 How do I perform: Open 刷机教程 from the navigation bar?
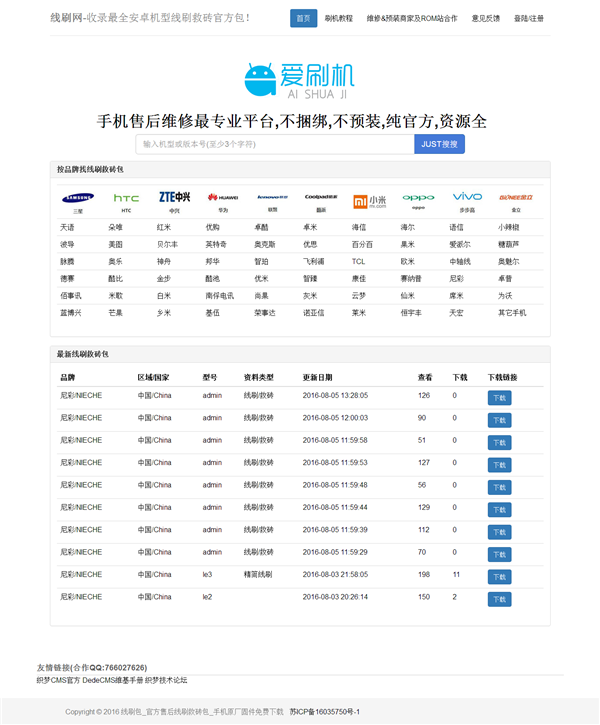pyautogui.click(x=338, y=18)
